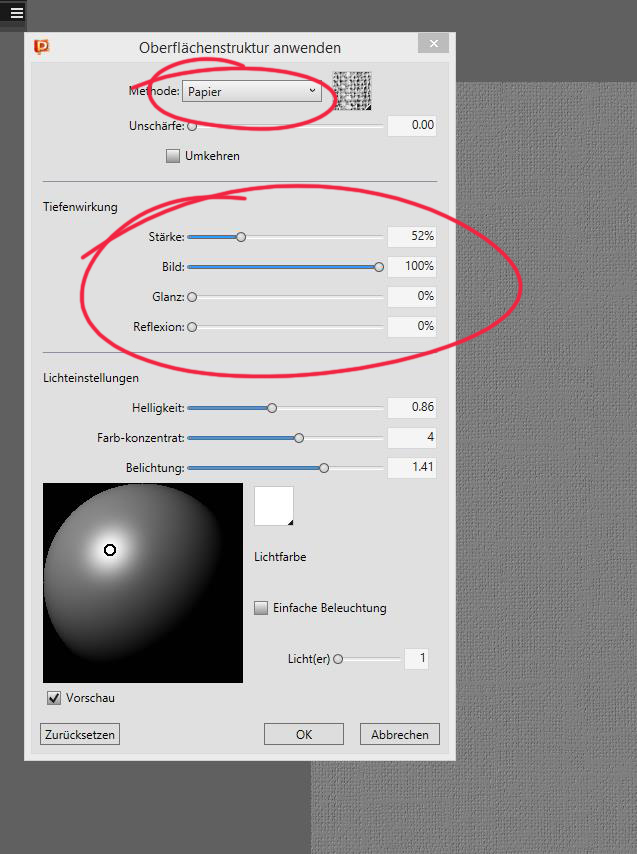Click the Glanz slider handle
Screen dimensions: 637x854
click(x=192, y=297)
